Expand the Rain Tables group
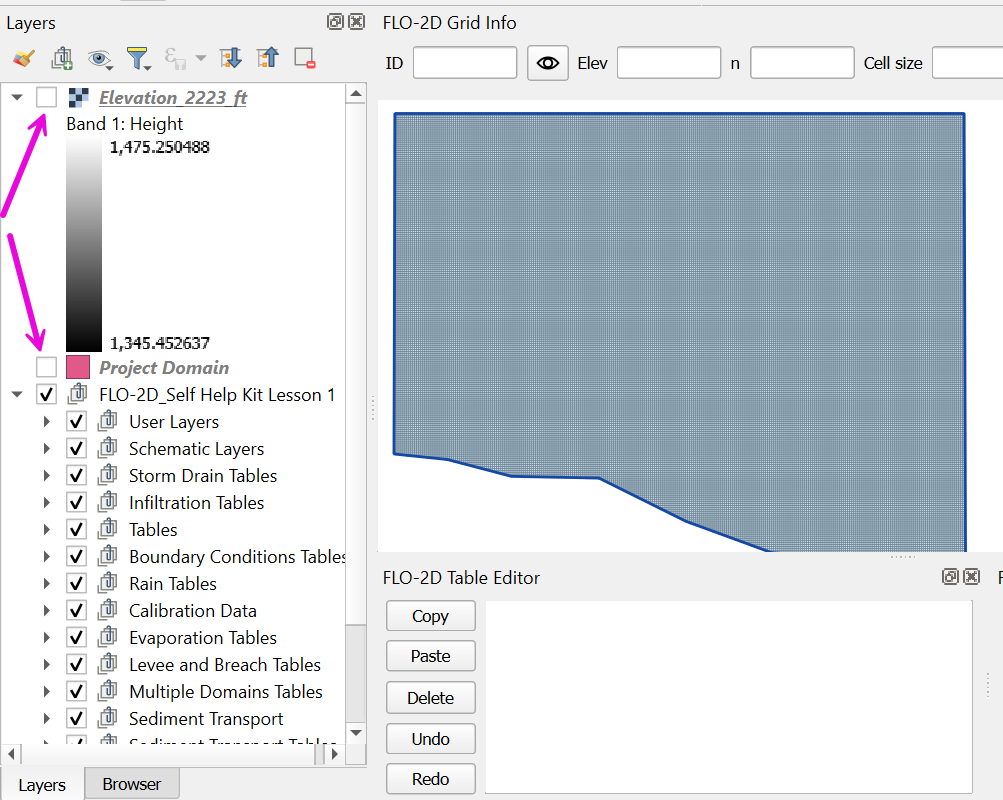1003x800 pixels. tap(47, 584)
